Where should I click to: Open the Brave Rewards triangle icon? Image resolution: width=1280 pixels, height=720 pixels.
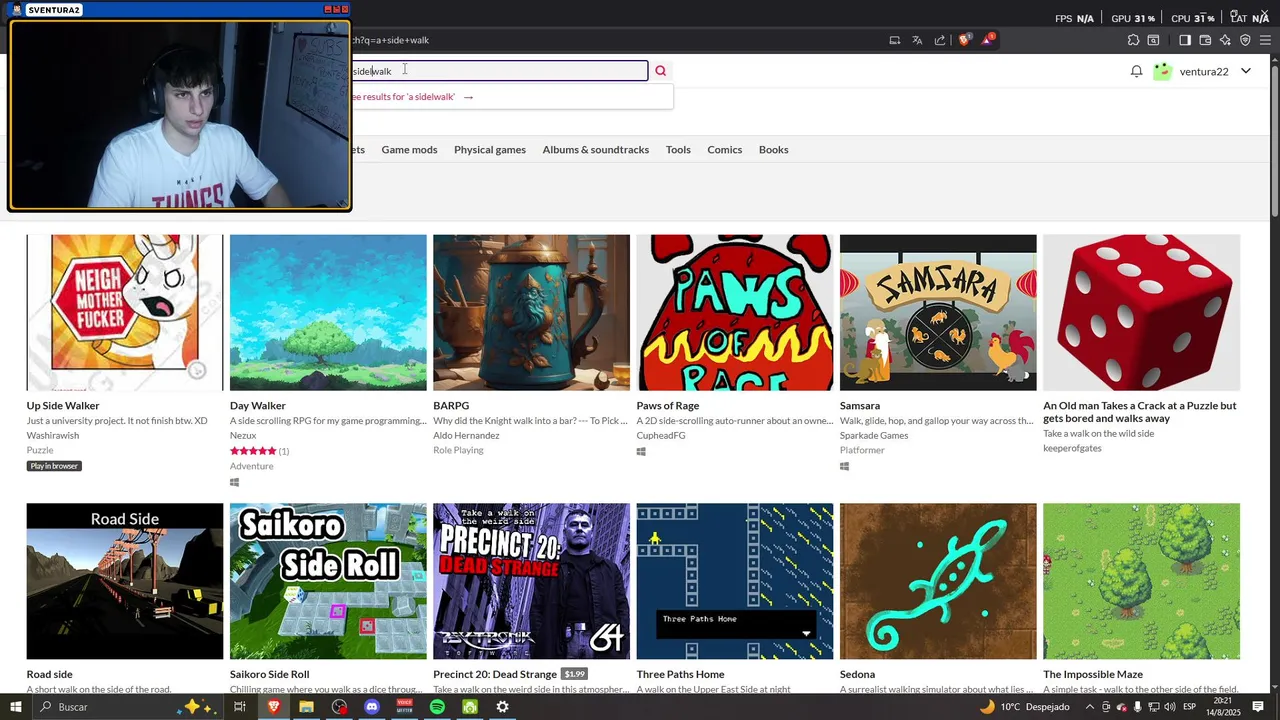point(988,40)
